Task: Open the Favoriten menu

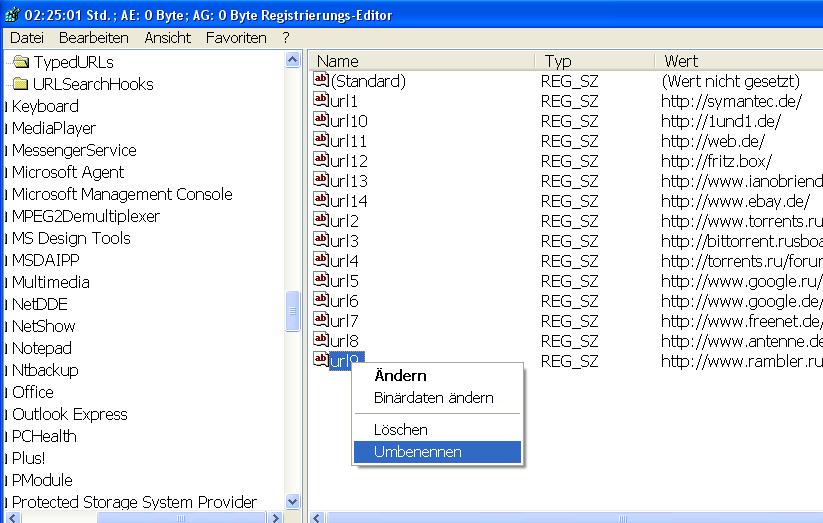Action: click(236, 38)
